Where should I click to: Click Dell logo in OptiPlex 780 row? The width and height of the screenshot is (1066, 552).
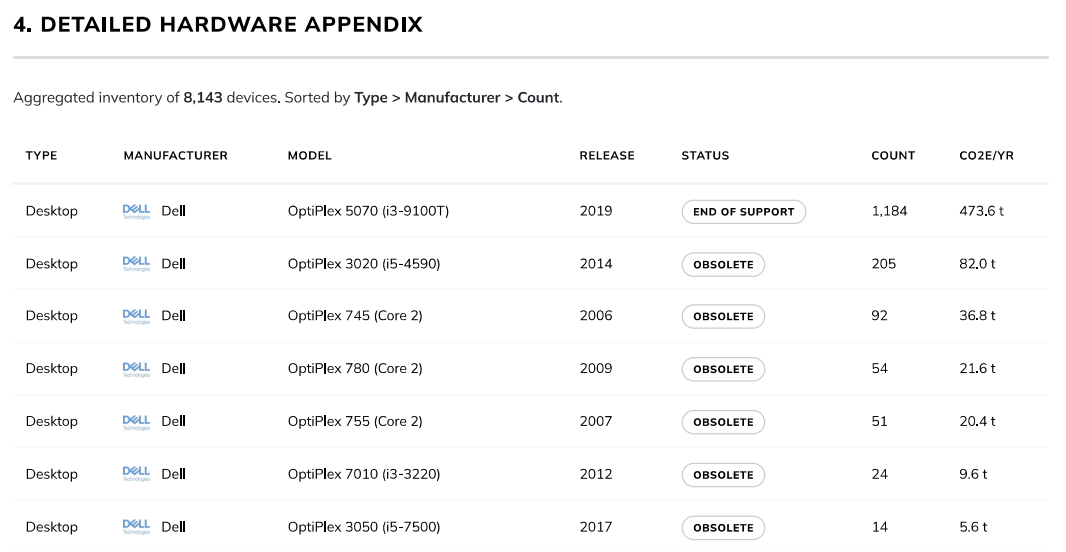pyautogui.click(x=136, y=369)
